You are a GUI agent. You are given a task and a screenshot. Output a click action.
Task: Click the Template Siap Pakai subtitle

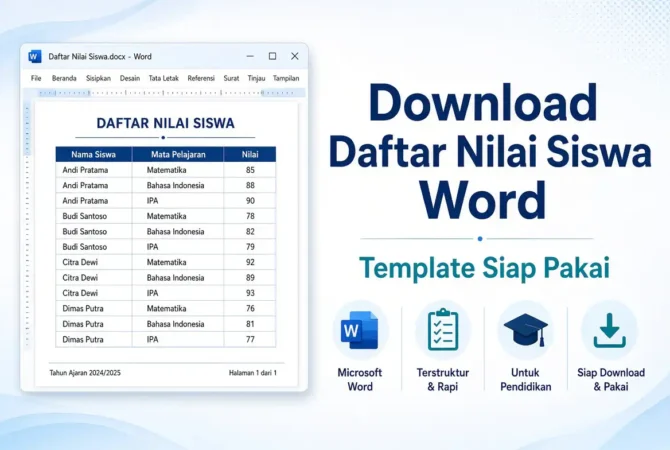point(484,268)
